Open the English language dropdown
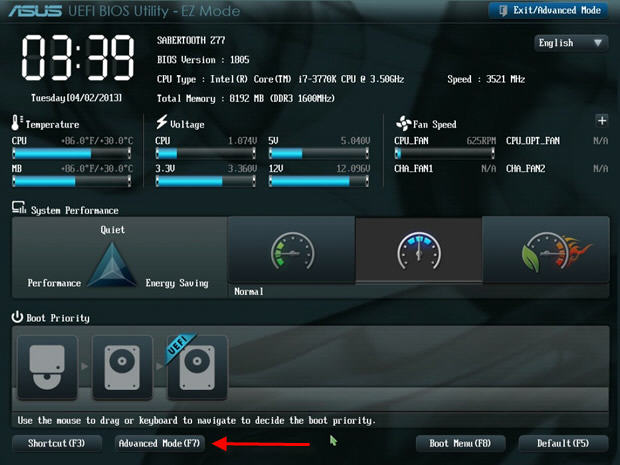620x465 pixels. point(571,43)
